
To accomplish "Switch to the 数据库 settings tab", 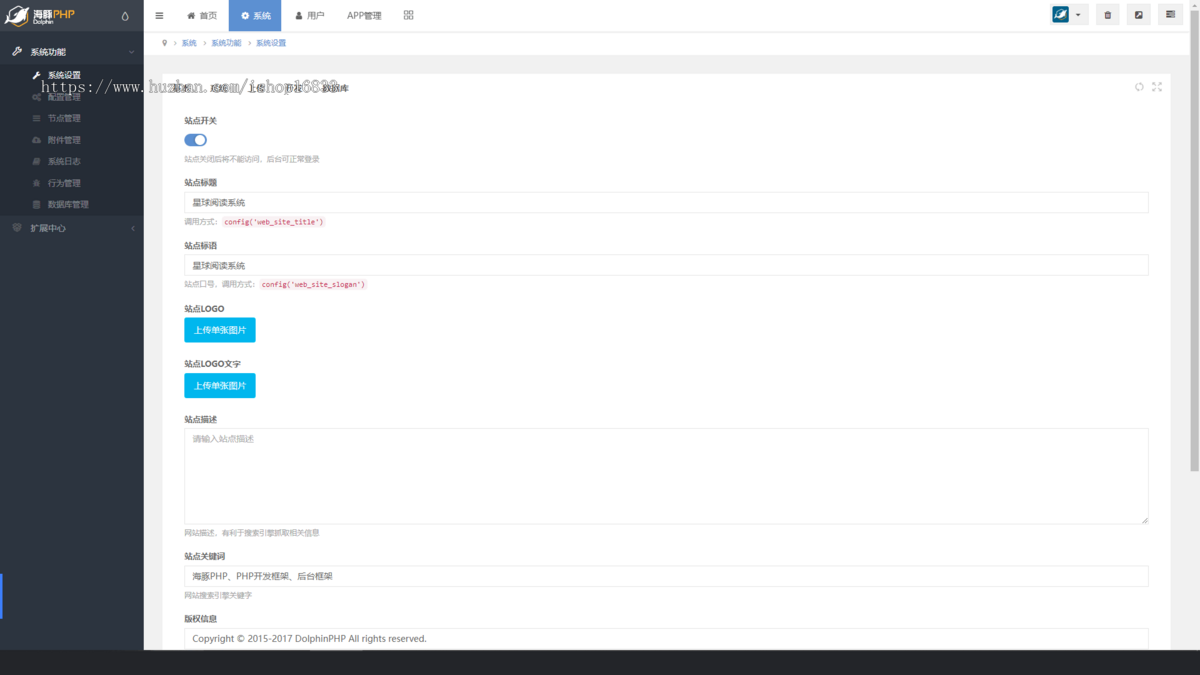I will coord(335,88).
